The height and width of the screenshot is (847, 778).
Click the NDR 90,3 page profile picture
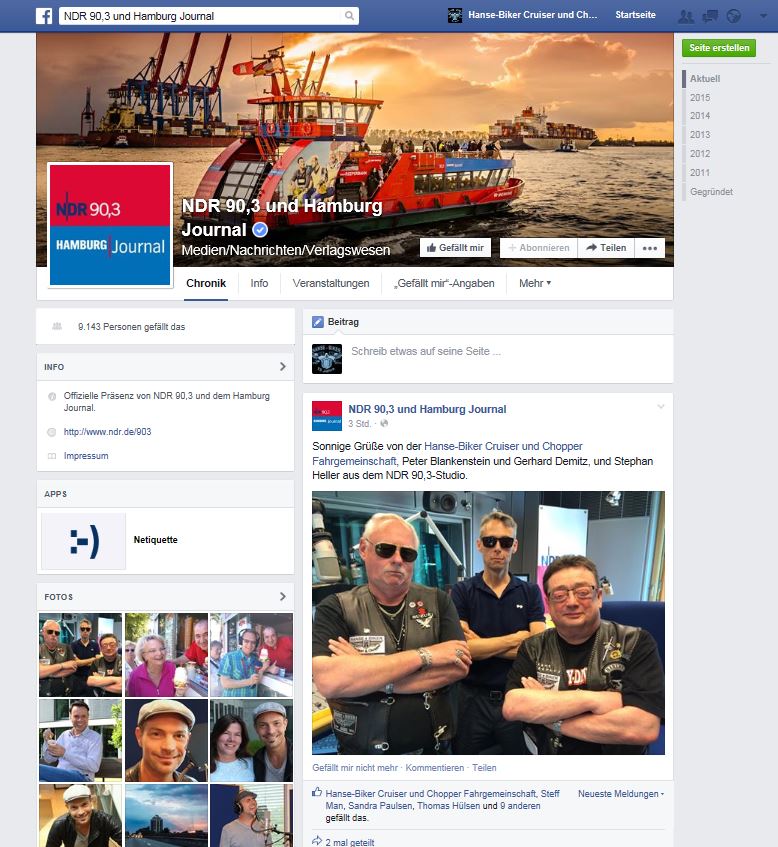(x=110, y=225)
